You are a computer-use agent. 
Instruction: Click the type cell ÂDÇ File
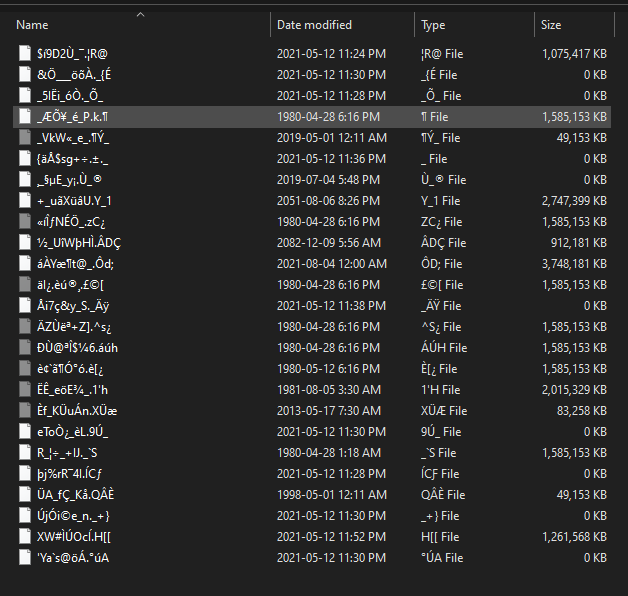coord(444,243)
